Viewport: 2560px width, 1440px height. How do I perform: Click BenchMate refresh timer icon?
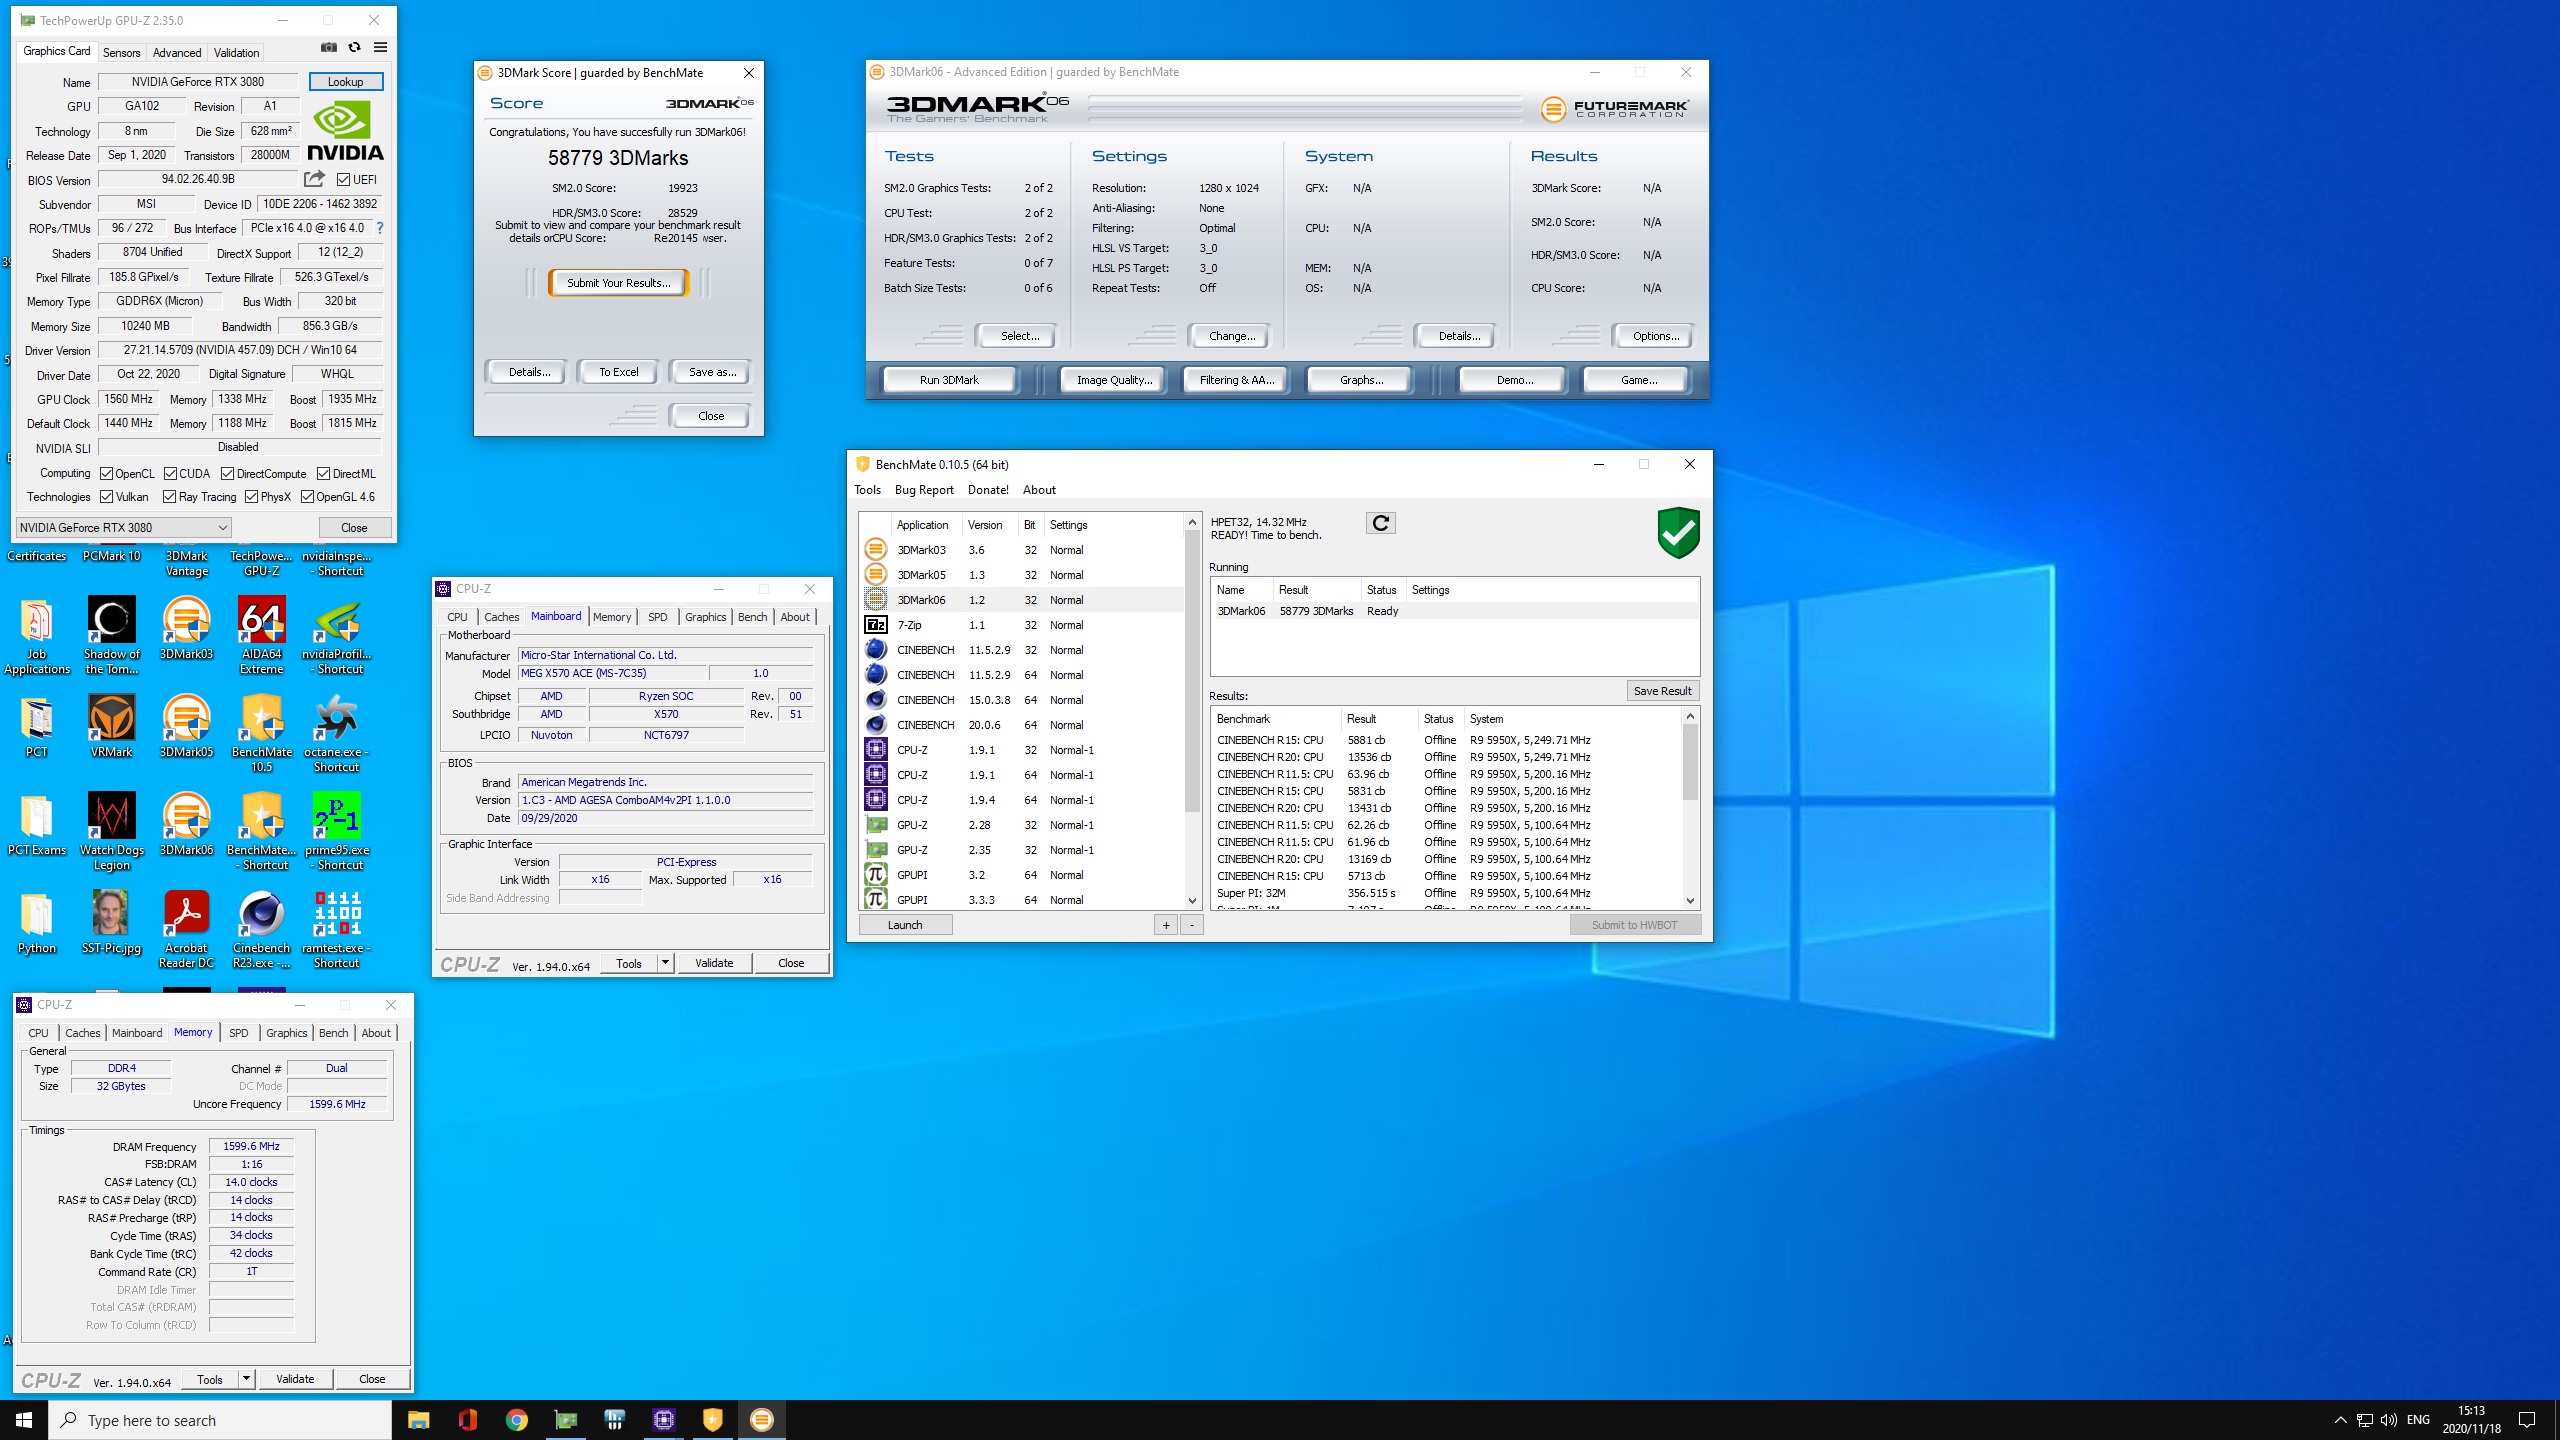coord(1380,523)
